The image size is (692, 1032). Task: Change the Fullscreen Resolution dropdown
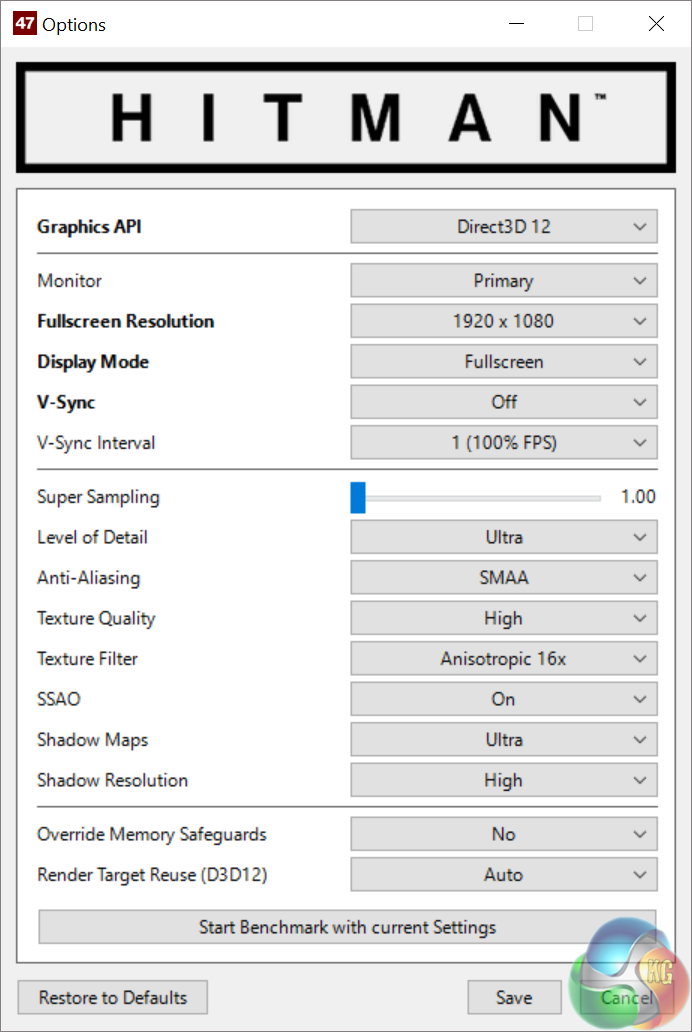[x=504, y=322]
